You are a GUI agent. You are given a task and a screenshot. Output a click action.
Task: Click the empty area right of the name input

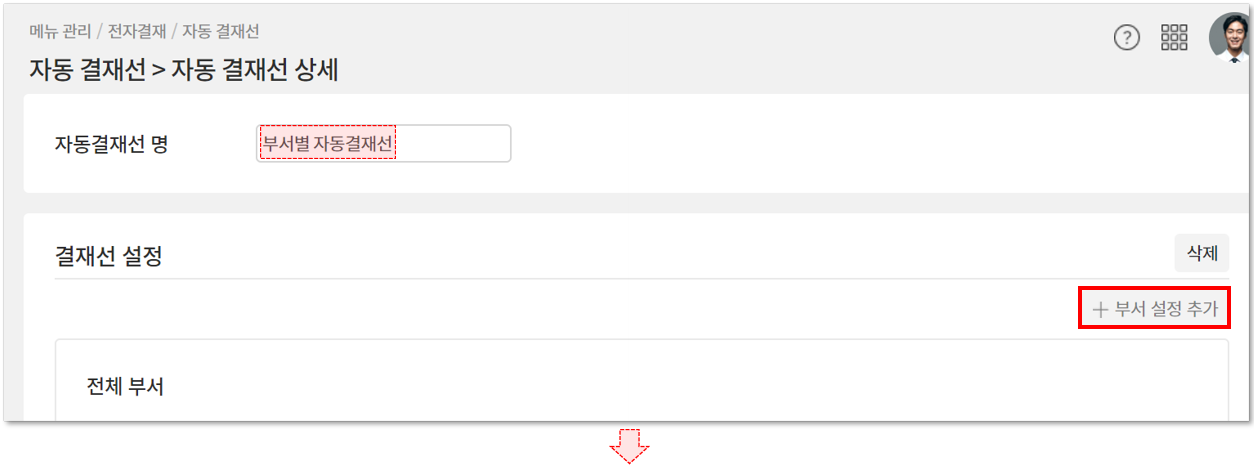[x=850, y=144]
